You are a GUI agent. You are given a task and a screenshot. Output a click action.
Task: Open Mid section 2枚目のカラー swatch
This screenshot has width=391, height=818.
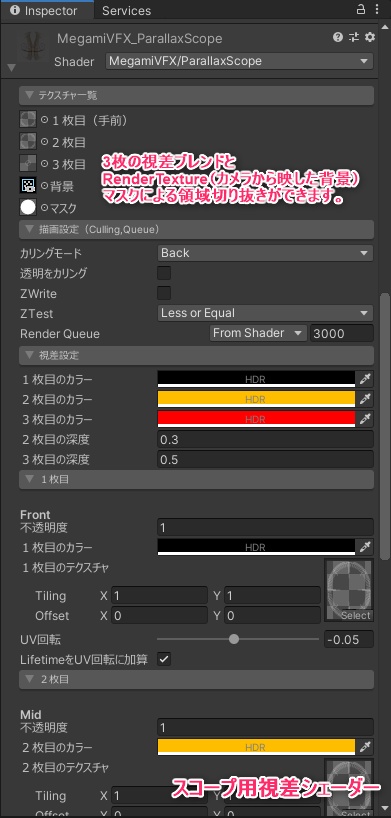256,747
